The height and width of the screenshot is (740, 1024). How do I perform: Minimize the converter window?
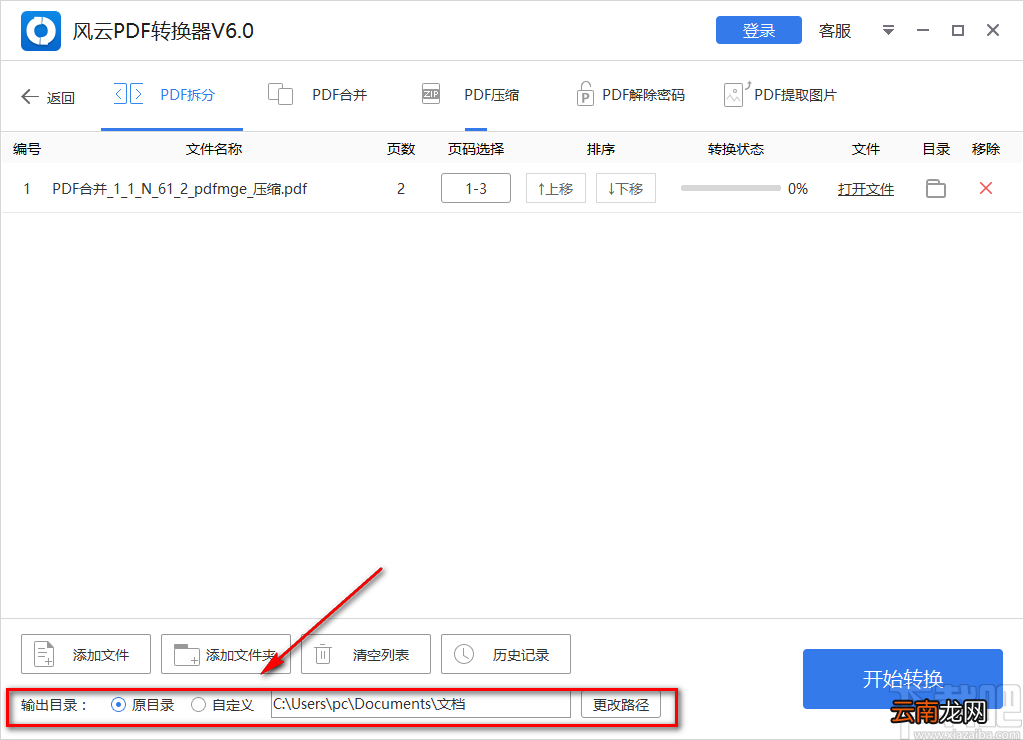(x=923, y=30)
